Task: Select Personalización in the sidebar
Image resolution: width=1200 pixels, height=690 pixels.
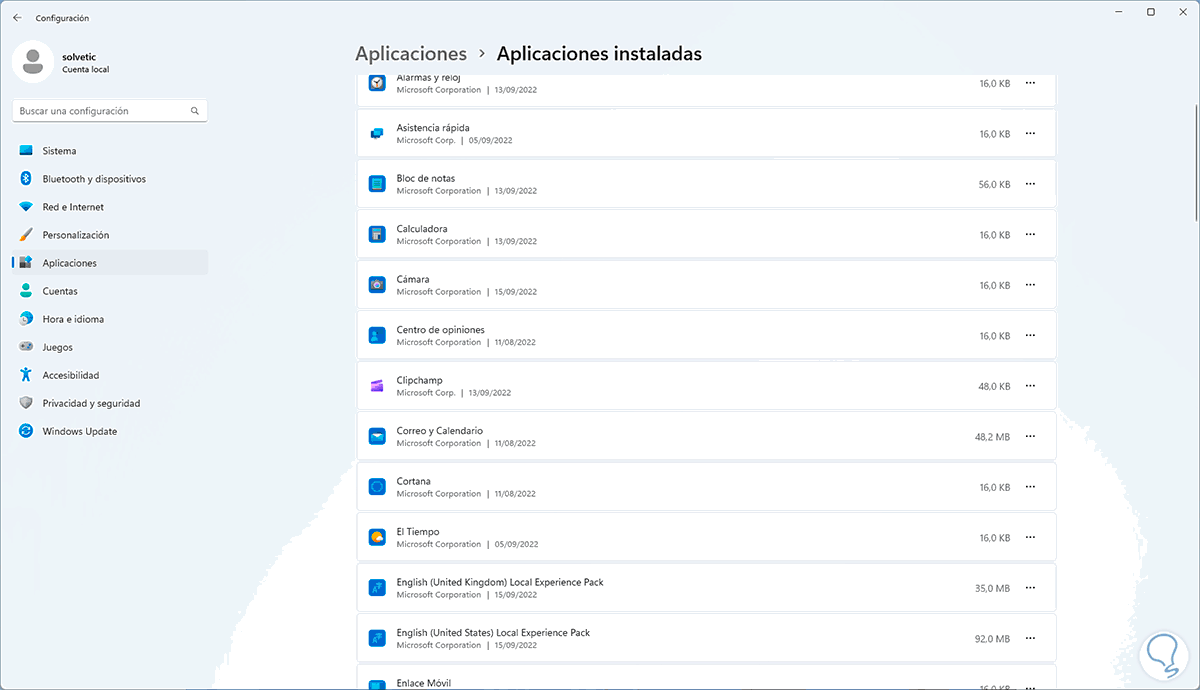Action: [110, 235]
